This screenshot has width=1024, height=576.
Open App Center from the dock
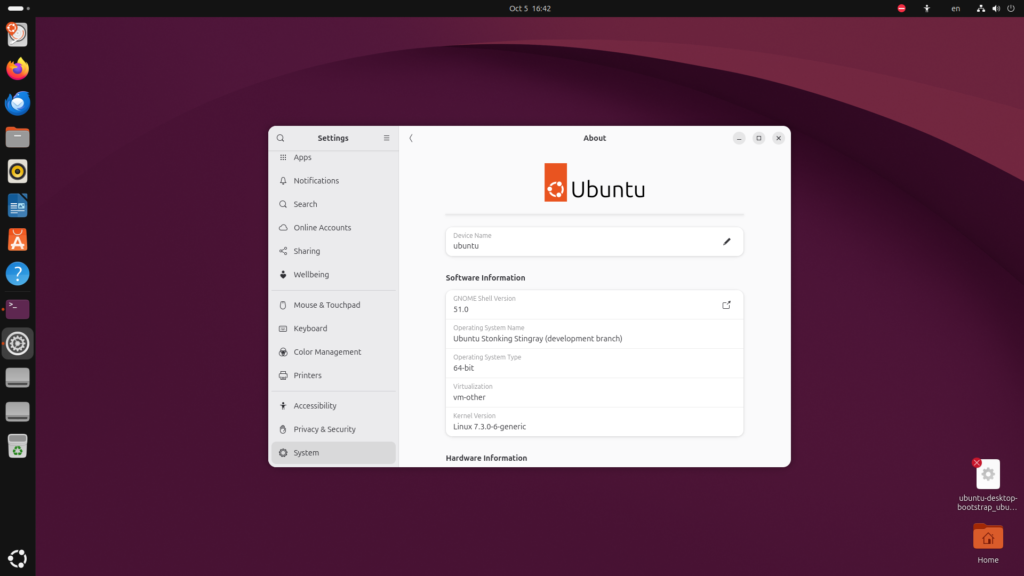click(x=18, y=240)
